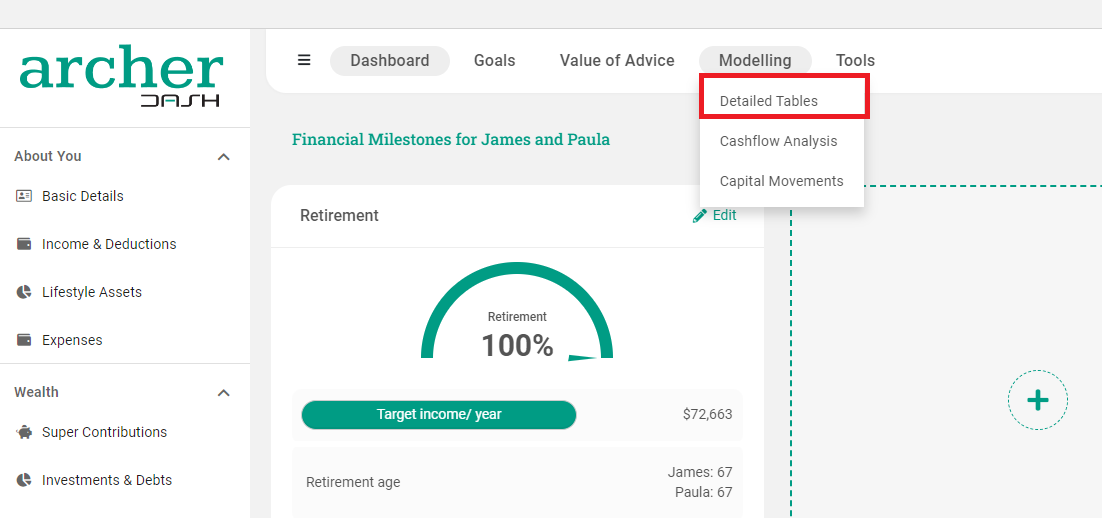Click the pencil icon next to Edit
This screenshot has width=1102, height=518.
(700, 215)
